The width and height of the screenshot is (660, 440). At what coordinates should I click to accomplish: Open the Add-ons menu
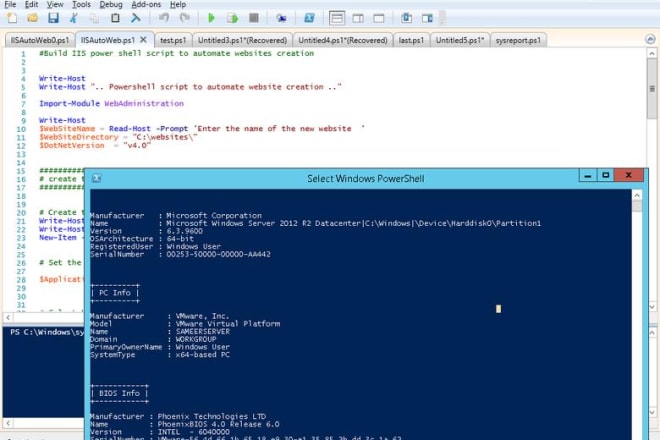tap(146, 5)
